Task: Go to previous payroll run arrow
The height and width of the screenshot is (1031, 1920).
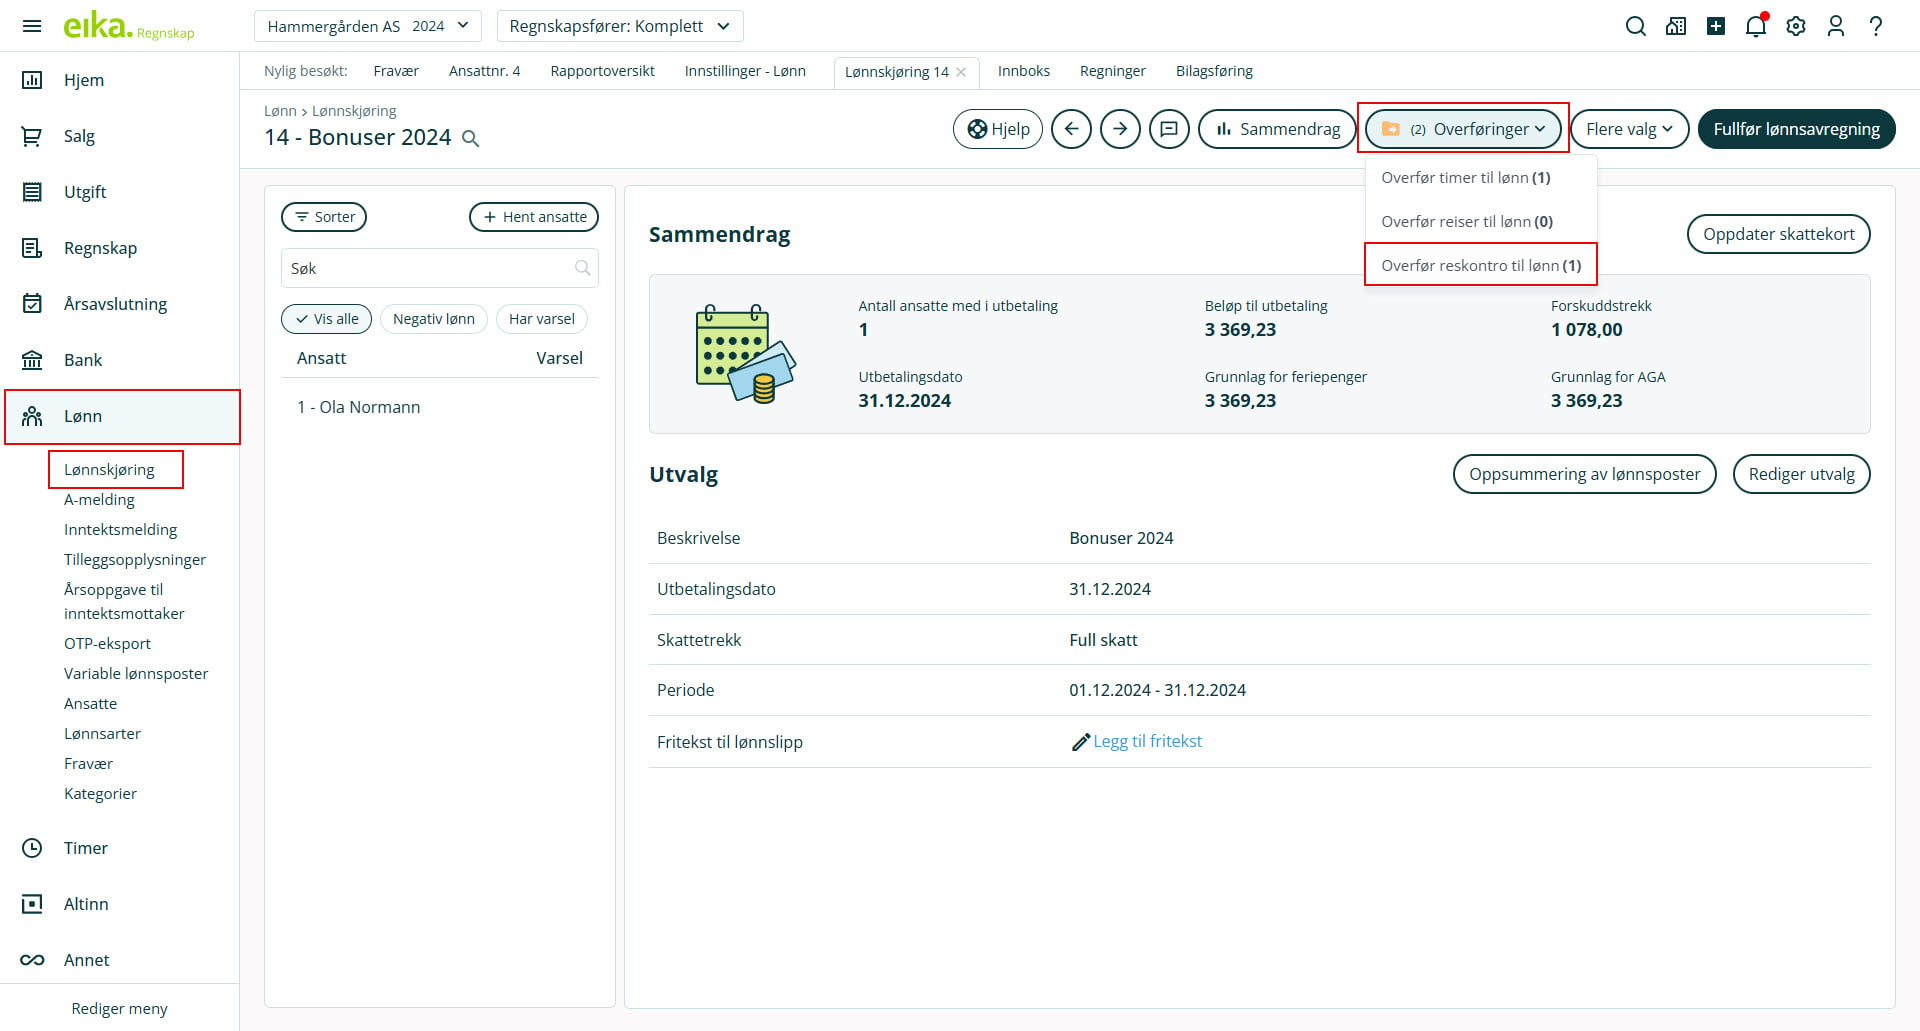Action: coord(1071,129)
